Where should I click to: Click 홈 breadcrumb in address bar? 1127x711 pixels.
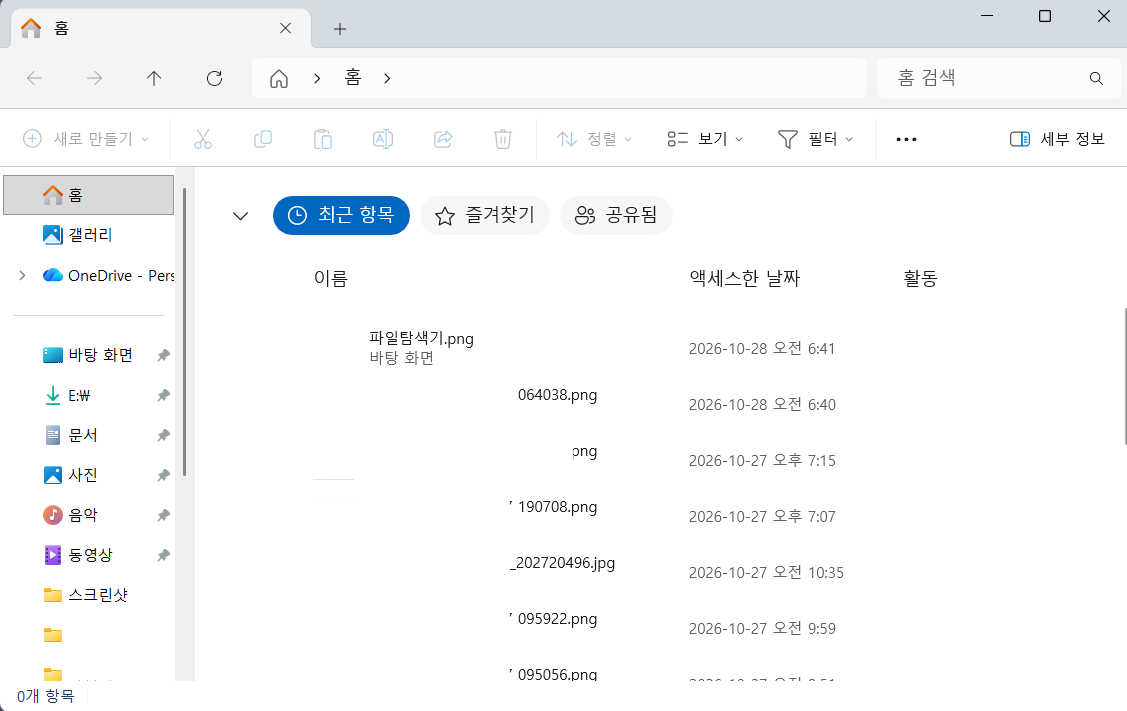coord(352,78)
